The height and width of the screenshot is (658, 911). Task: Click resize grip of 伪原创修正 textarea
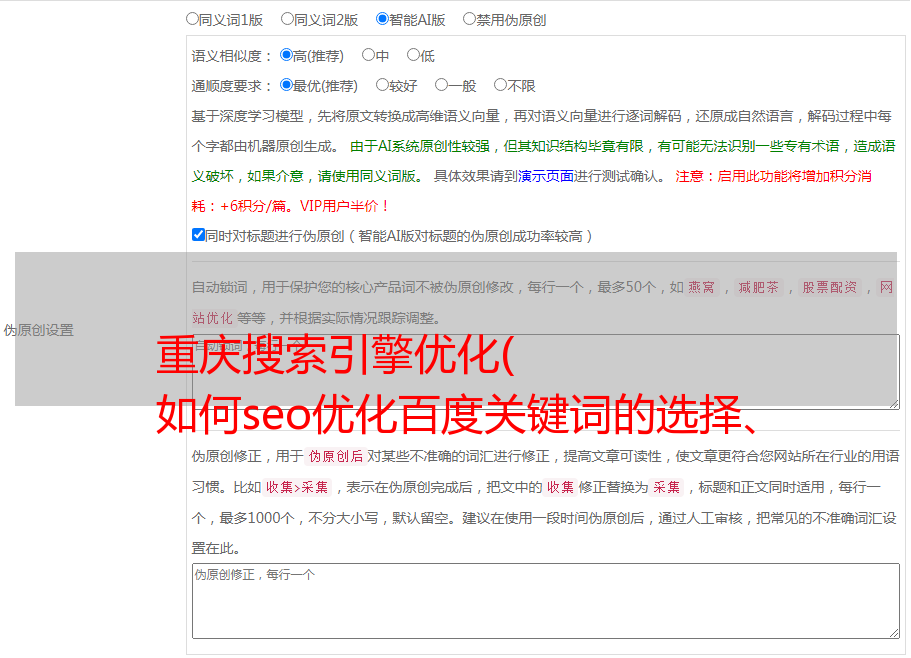(894, 633)
